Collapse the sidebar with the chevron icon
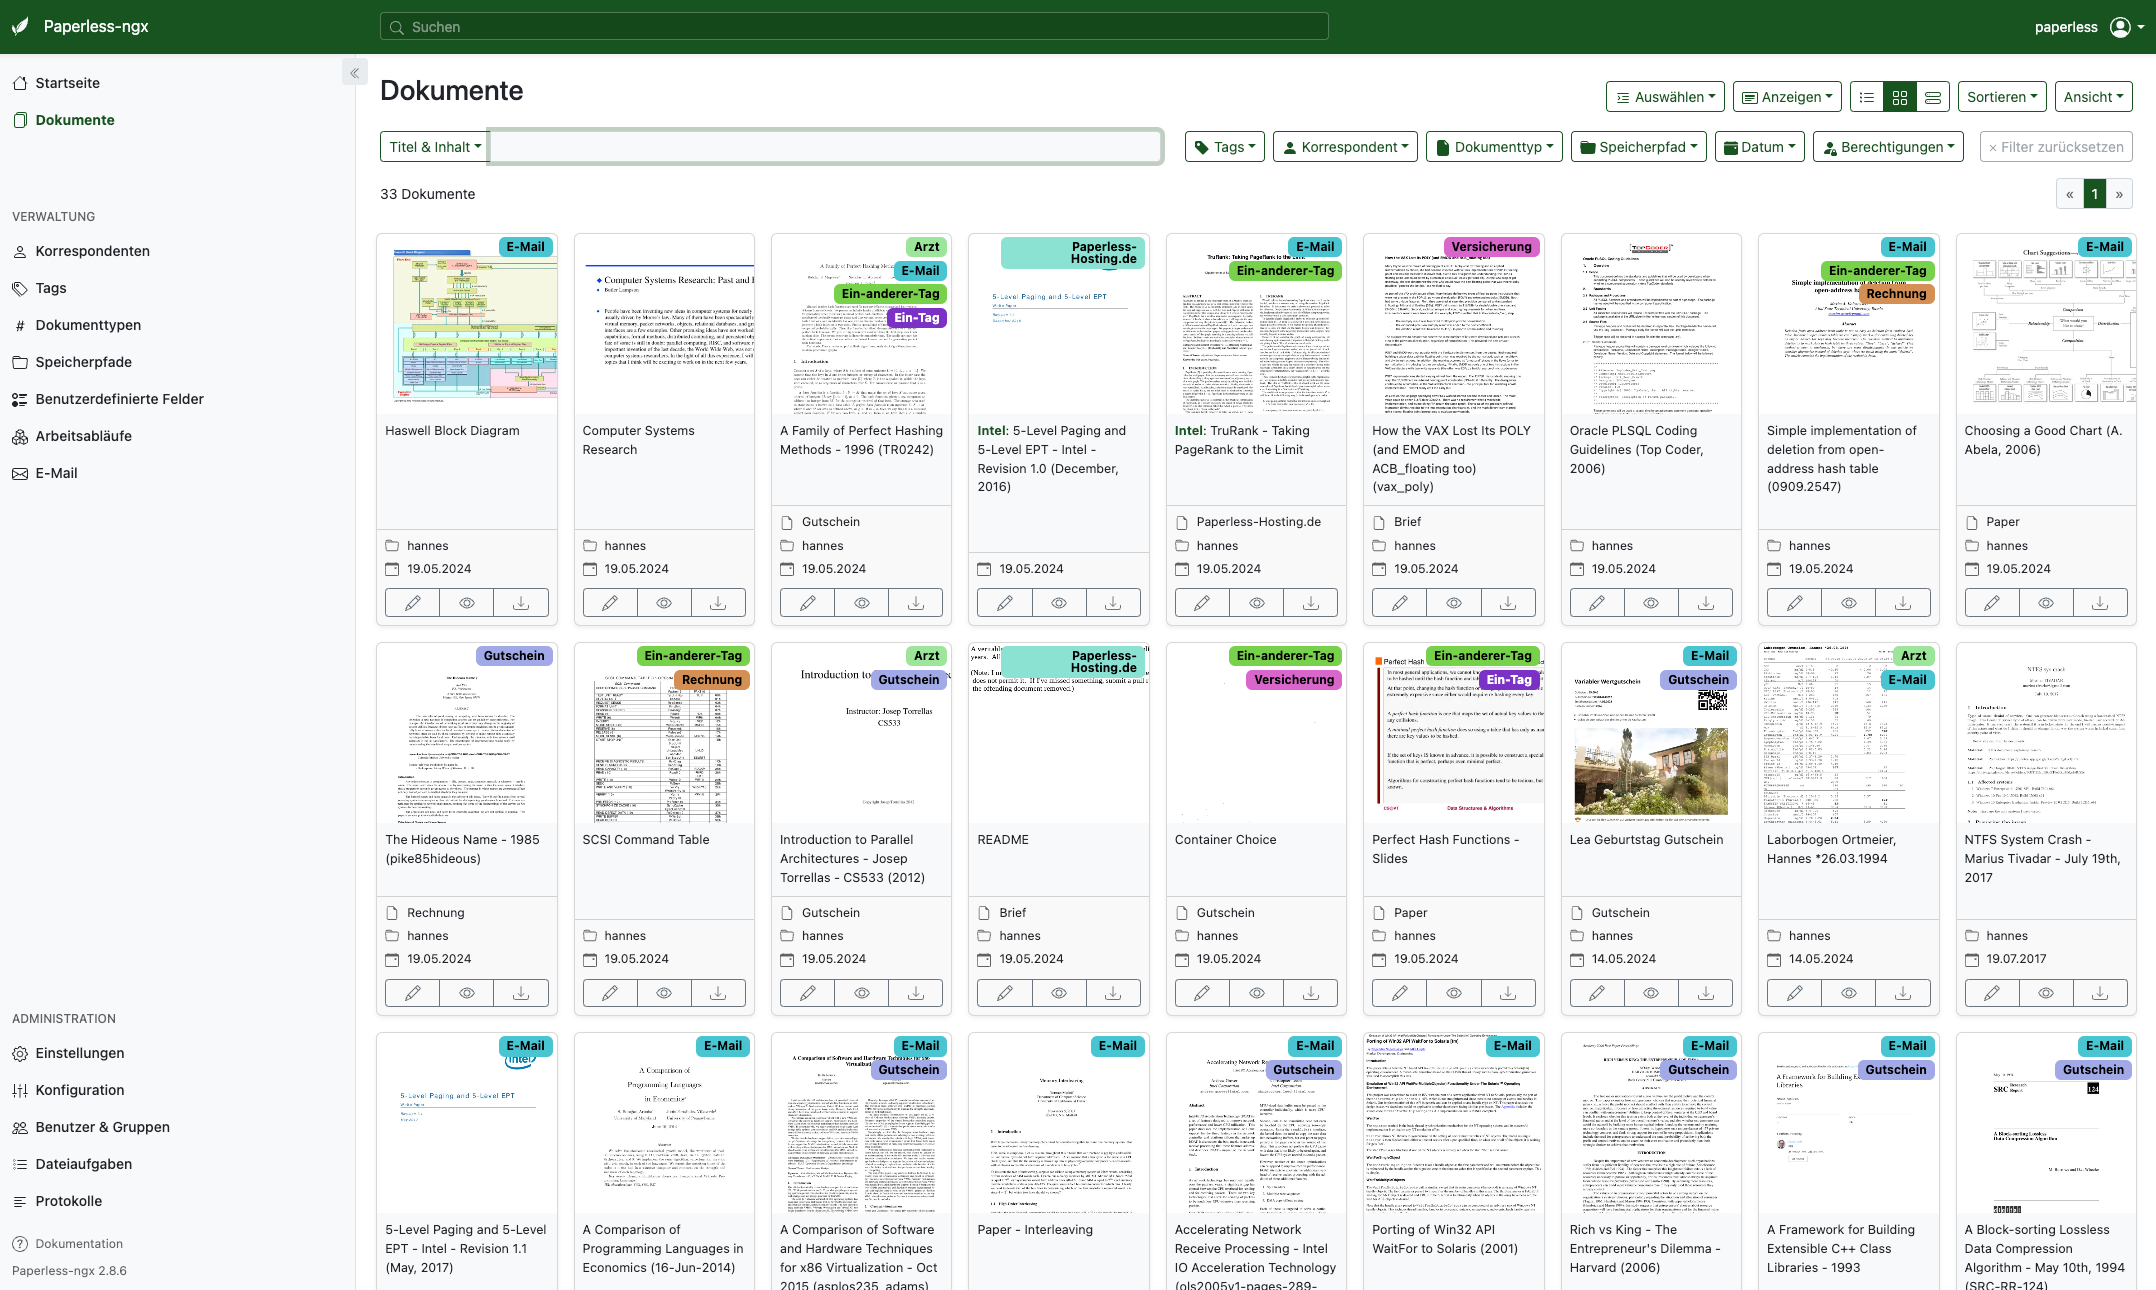The image size is (2156, 1290). point(354,73)
